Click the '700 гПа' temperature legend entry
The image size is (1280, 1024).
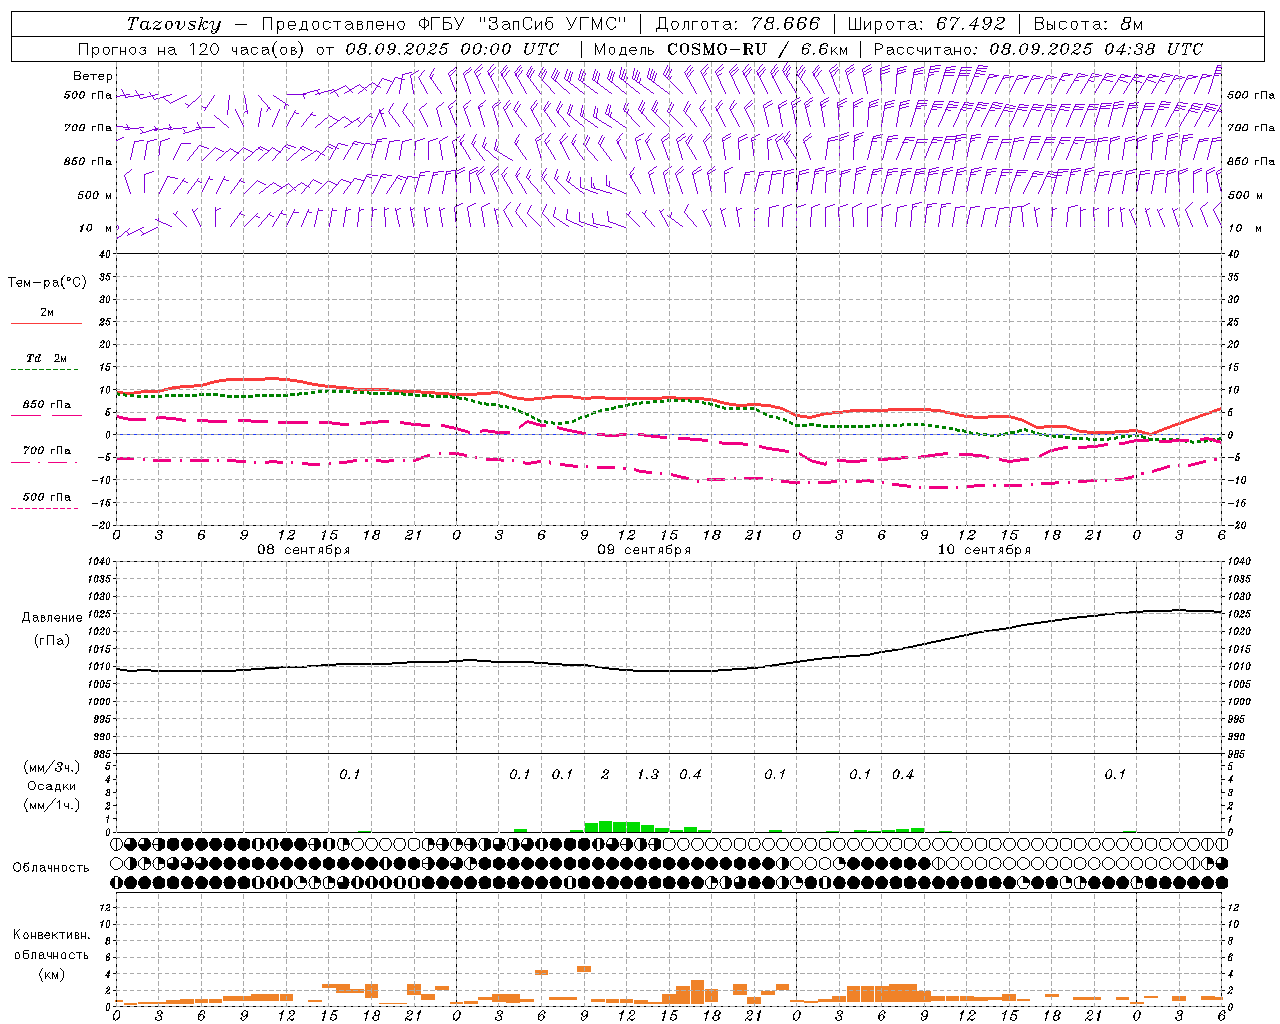47,451
